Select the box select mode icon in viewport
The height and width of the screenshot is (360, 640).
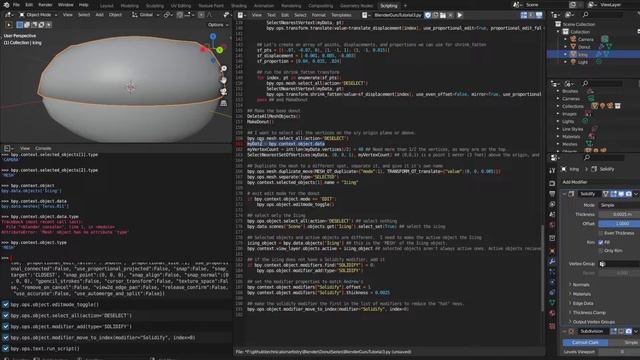pyautogui.click(x=20, y=25)
